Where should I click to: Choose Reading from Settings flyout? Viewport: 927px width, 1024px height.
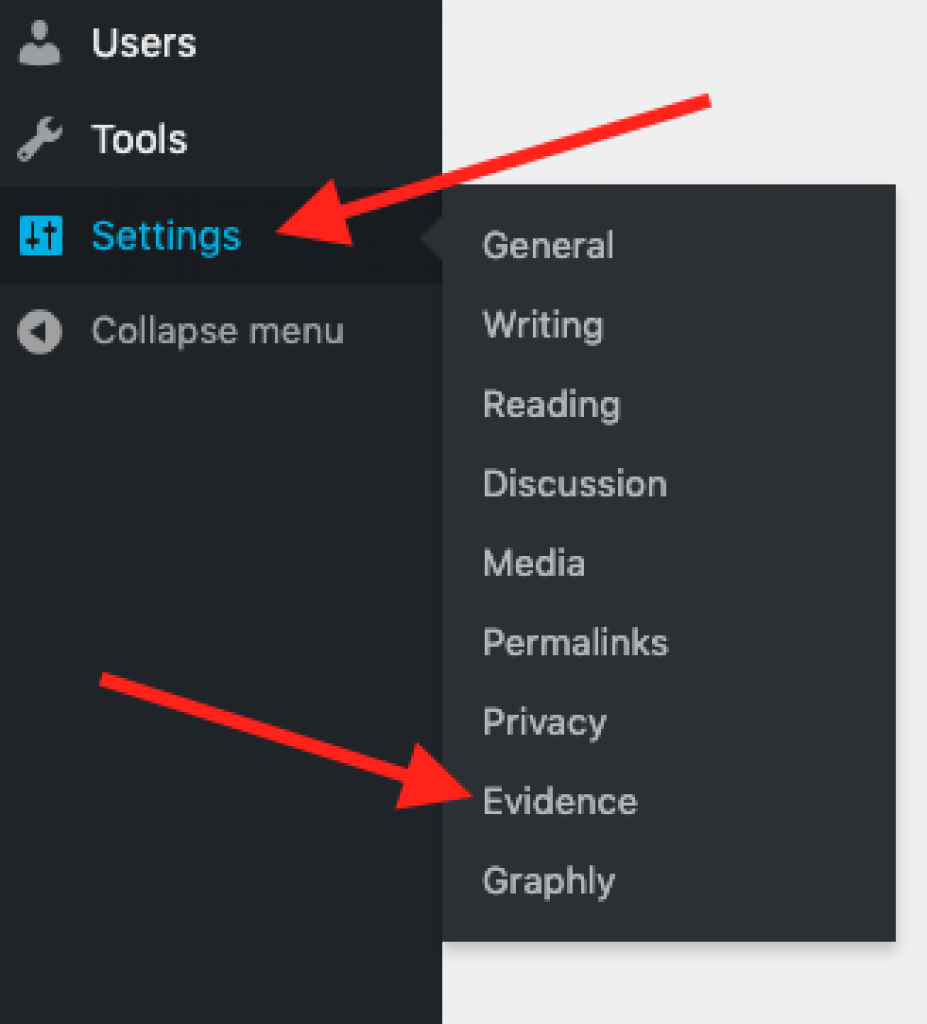click(551, 405)
